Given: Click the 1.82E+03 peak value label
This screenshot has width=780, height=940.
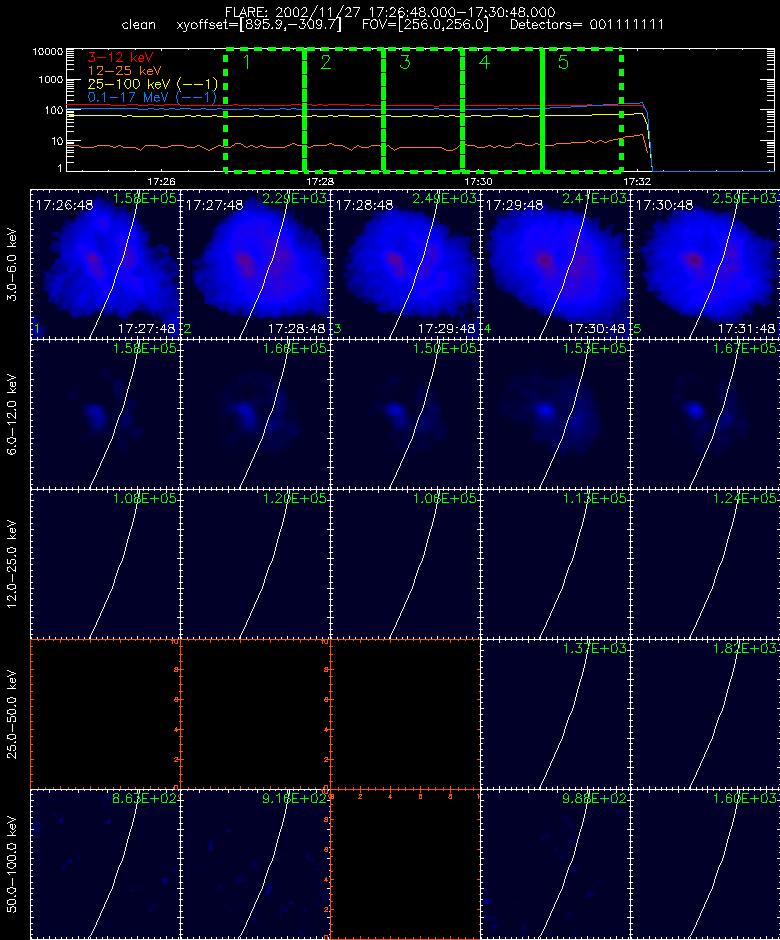Looking at the screenshot, I should (745, 649).
